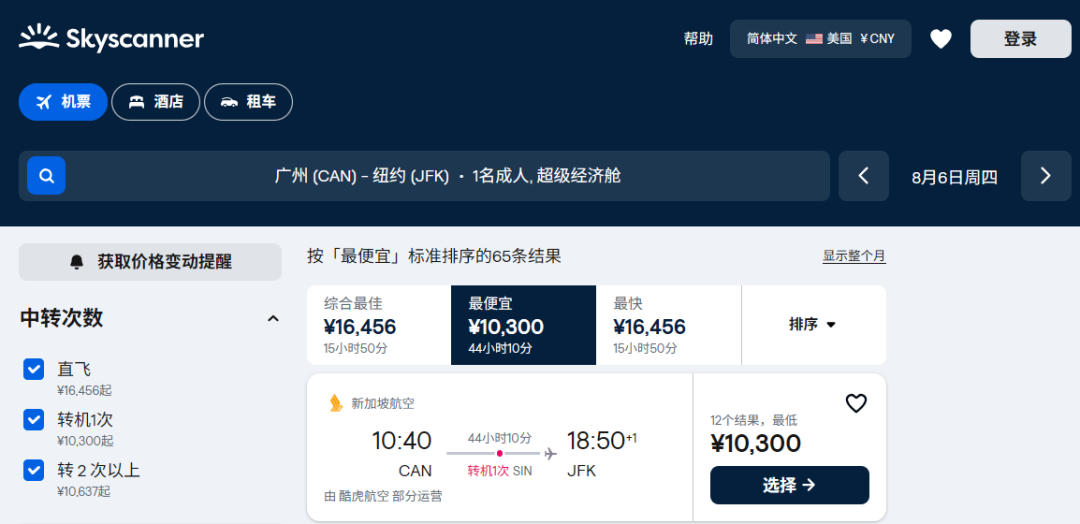1080x524 pixels.
Task: Click the Skyscanner logo
Action: (111, 39)
